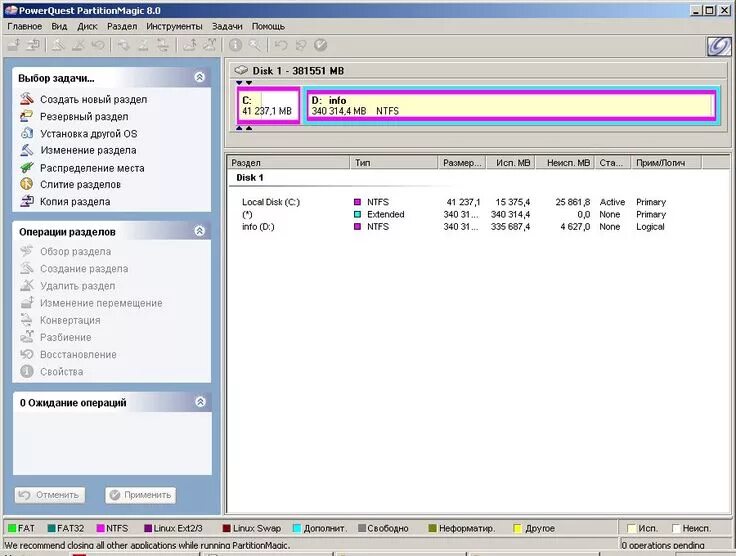This screenshot has height=556, width=736.
Task: Click the purple Linux Ext2/3 legend swatch
Action: coord(148,528)
